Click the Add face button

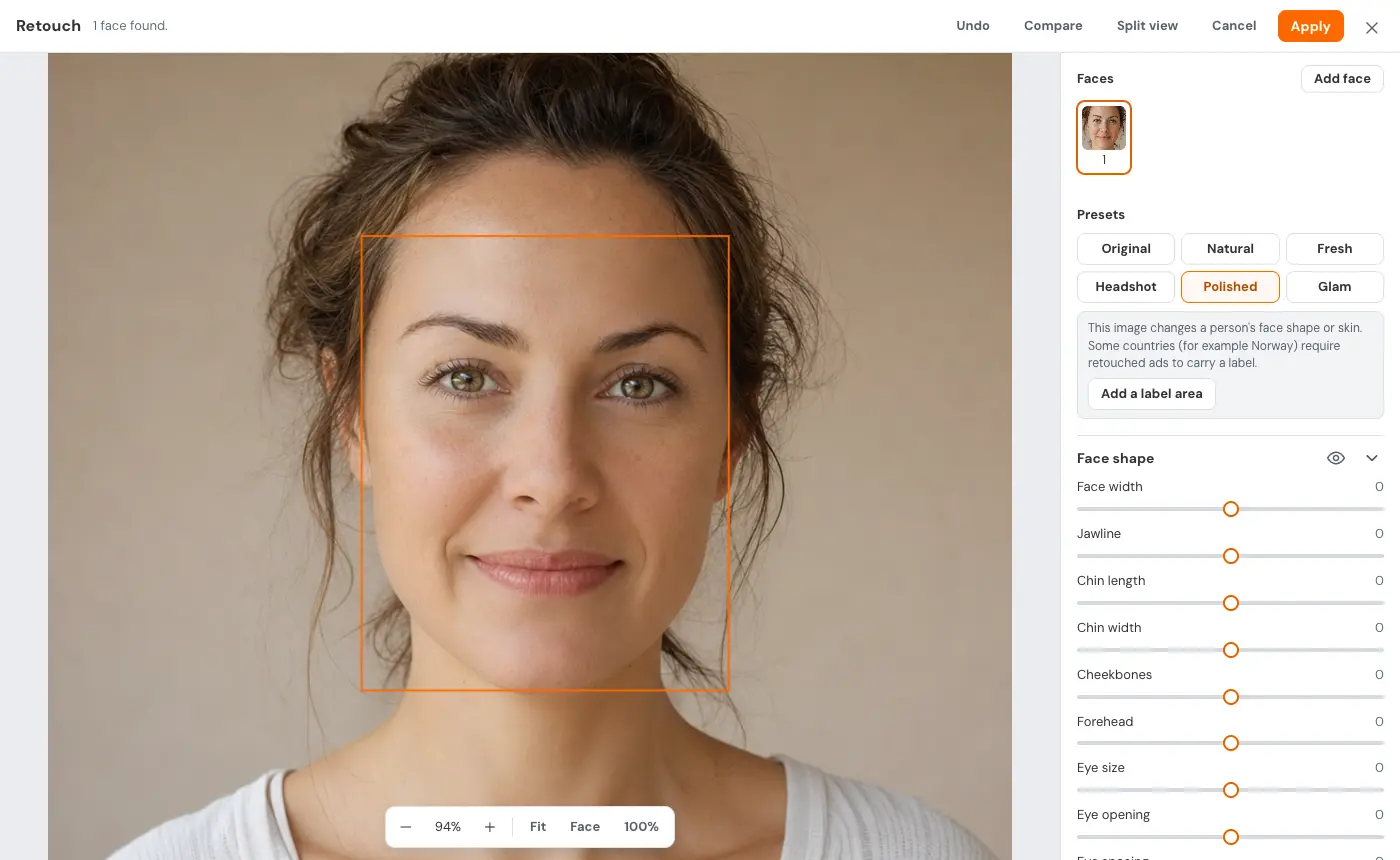pos(1342,79)
